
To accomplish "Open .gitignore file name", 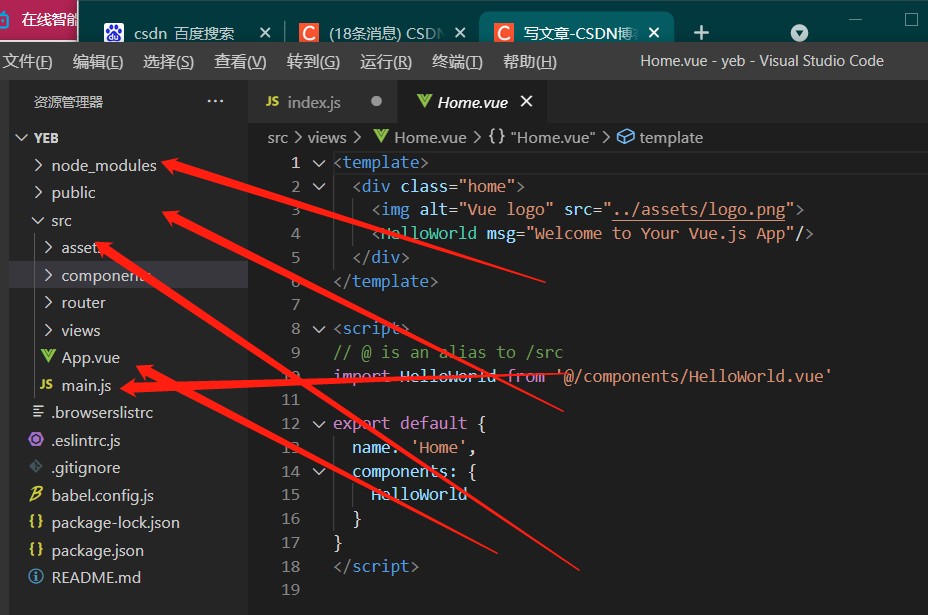I will coord(86,468).
